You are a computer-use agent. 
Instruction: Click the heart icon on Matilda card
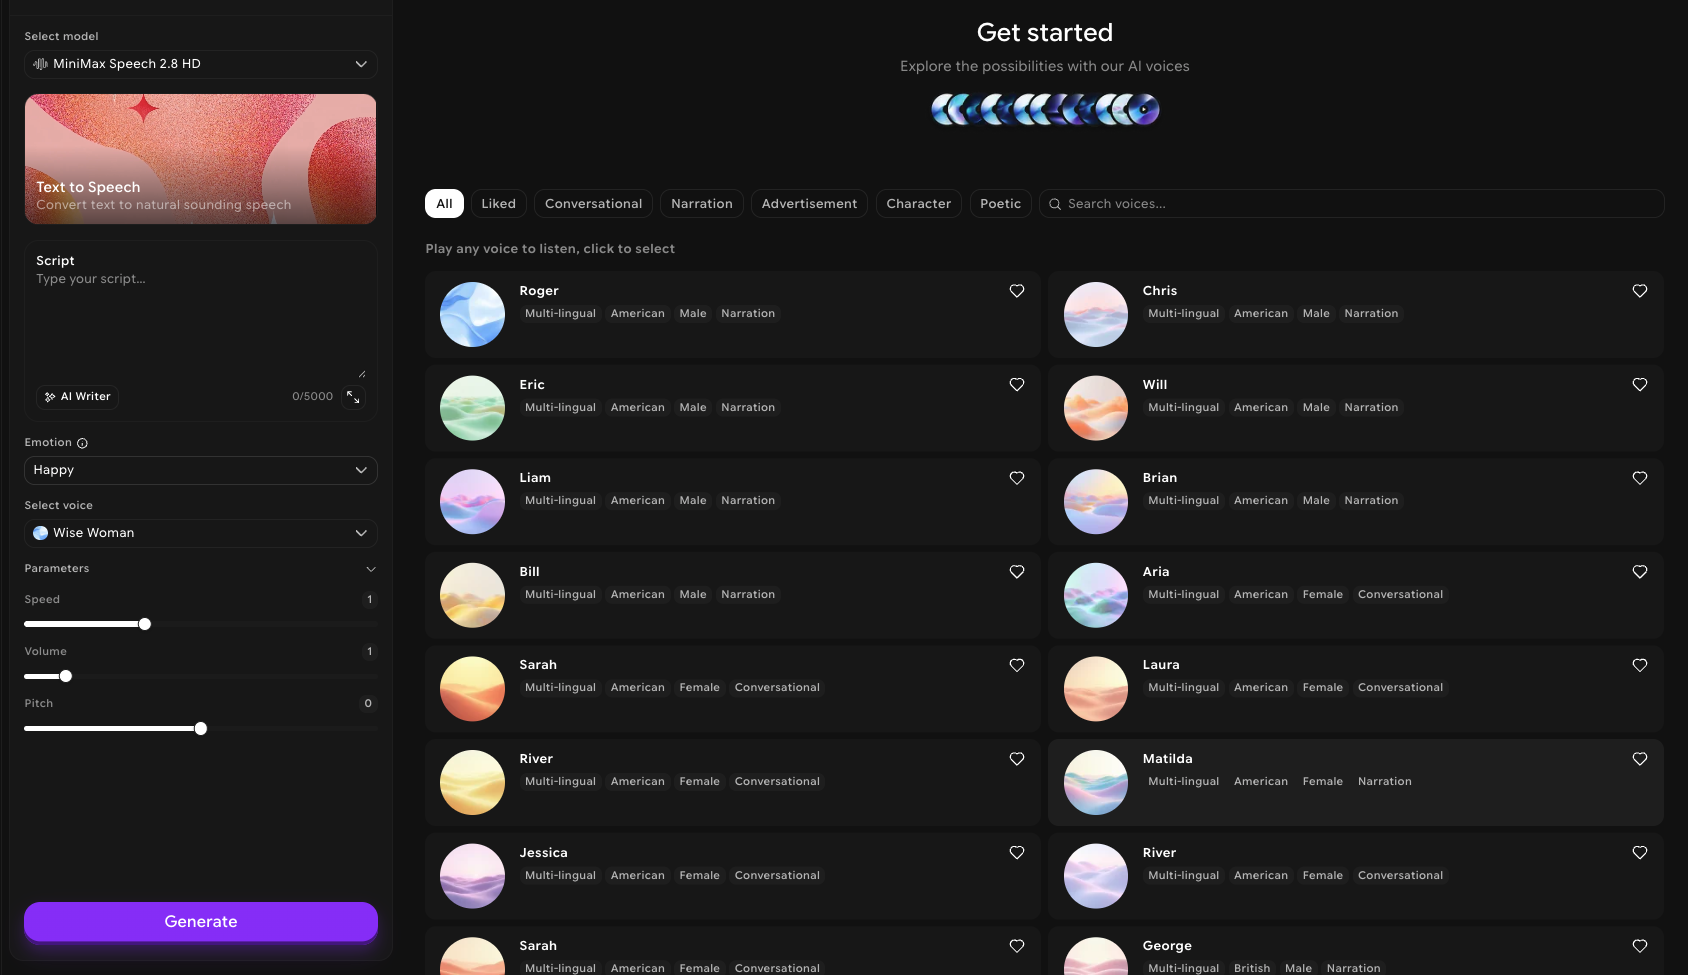click(x=1640, y=759)
